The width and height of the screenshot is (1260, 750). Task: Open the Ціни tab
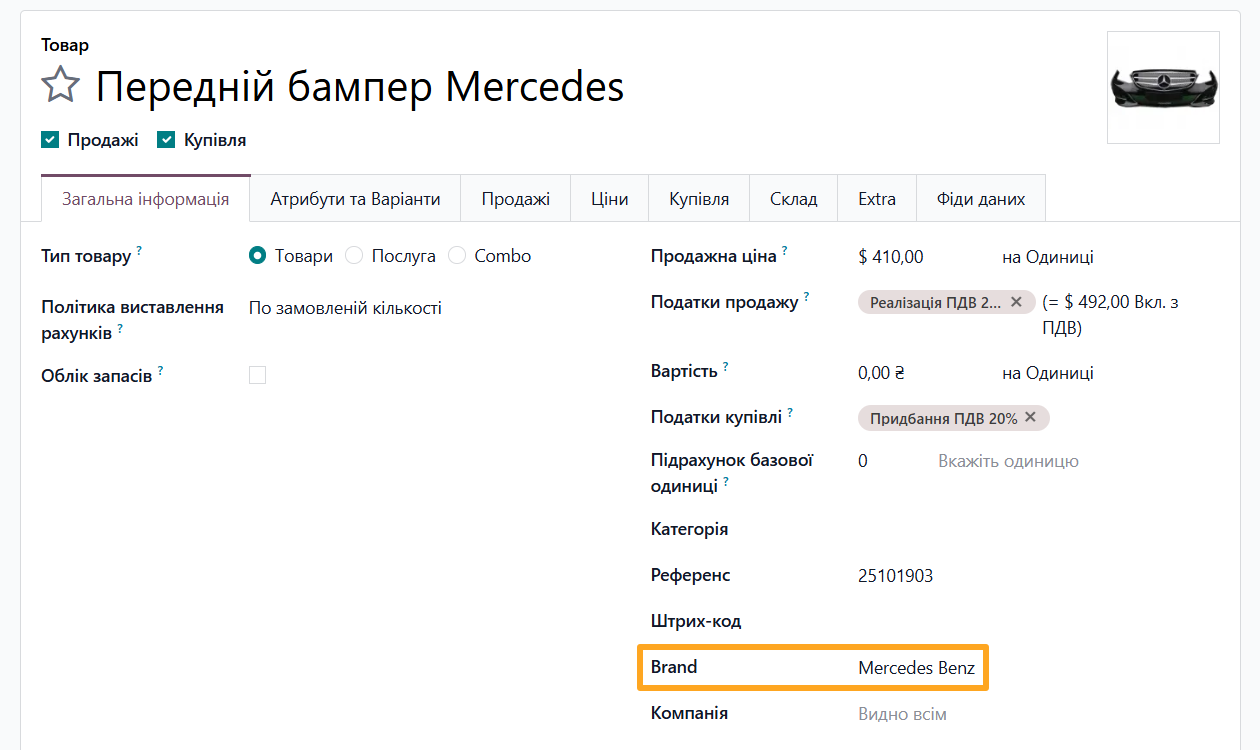click(x=609, y=199)
